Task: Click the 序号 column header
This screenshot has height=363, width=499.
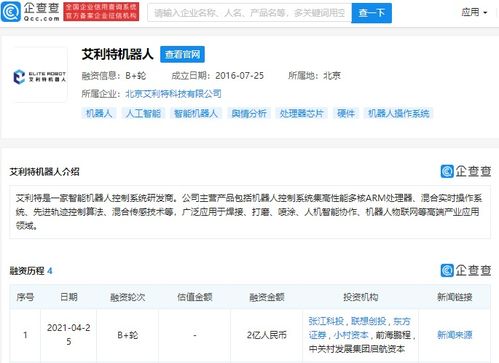Action: 25,297
